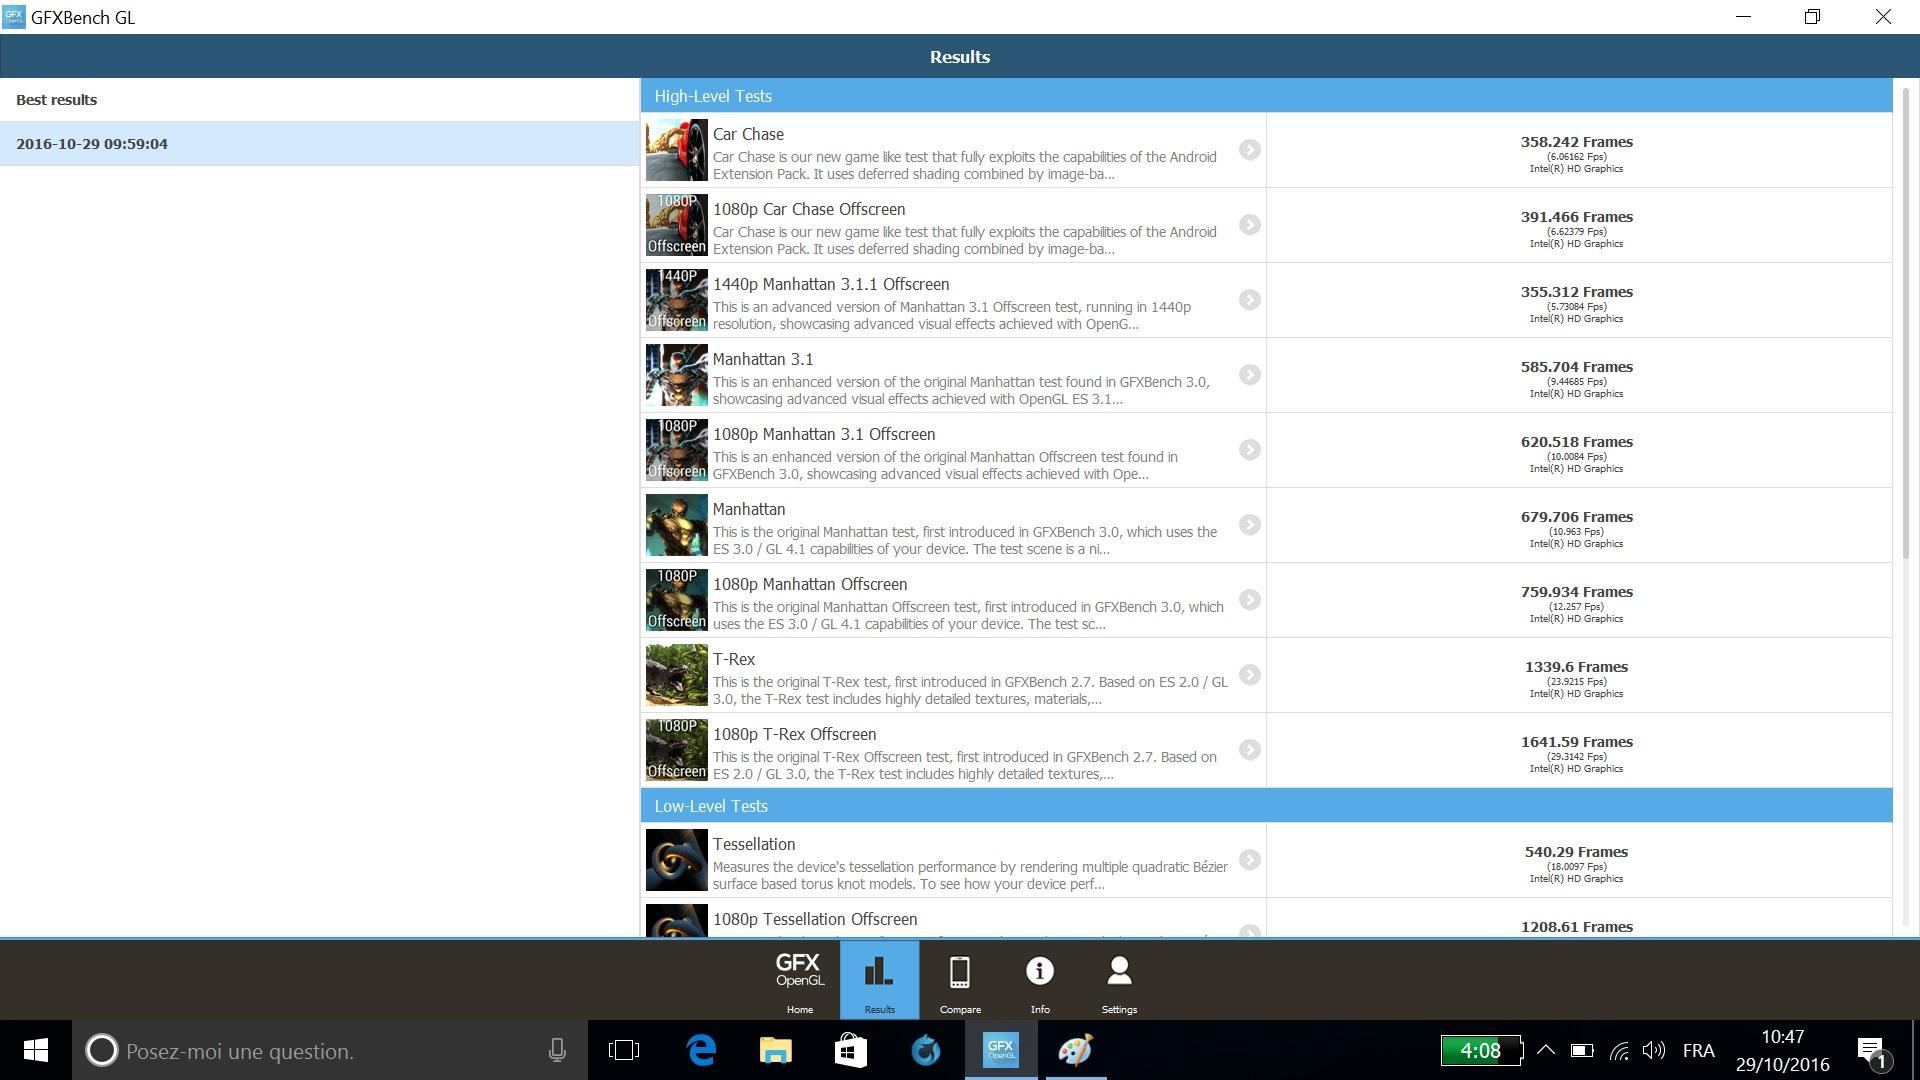Expand Tessellation test details arrow
The width and height of the screenshot is (1920, 1080).
point(1249,860)
